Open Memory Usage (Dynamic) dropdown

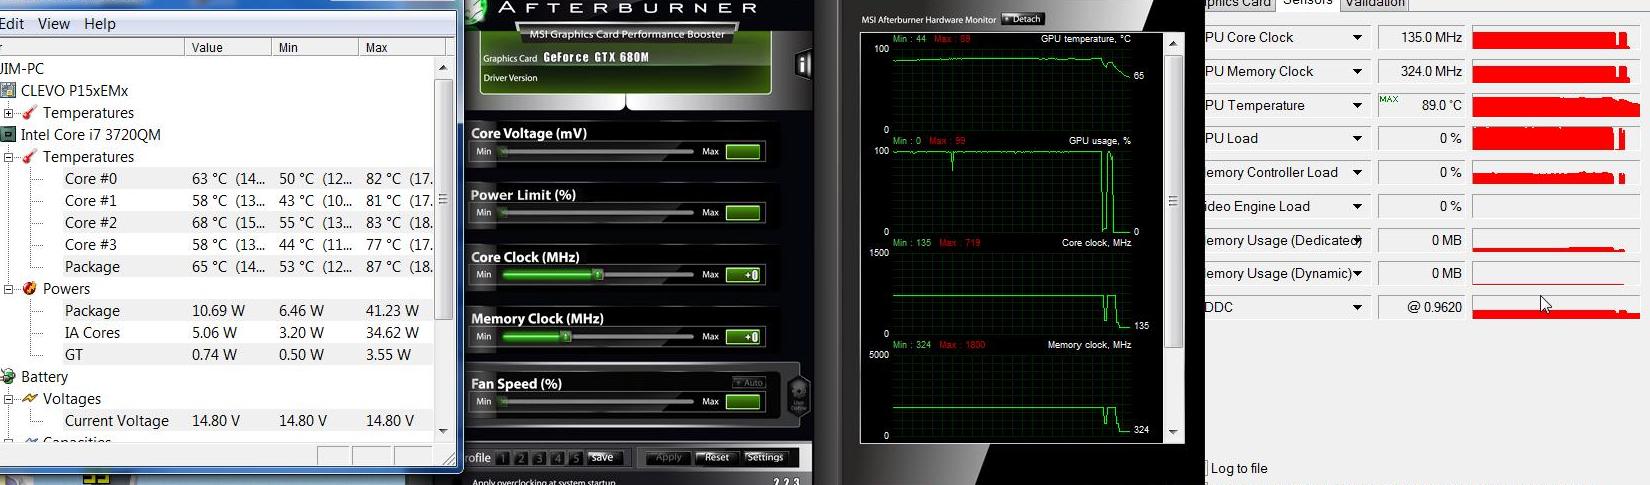click(x=1357, y=274)
